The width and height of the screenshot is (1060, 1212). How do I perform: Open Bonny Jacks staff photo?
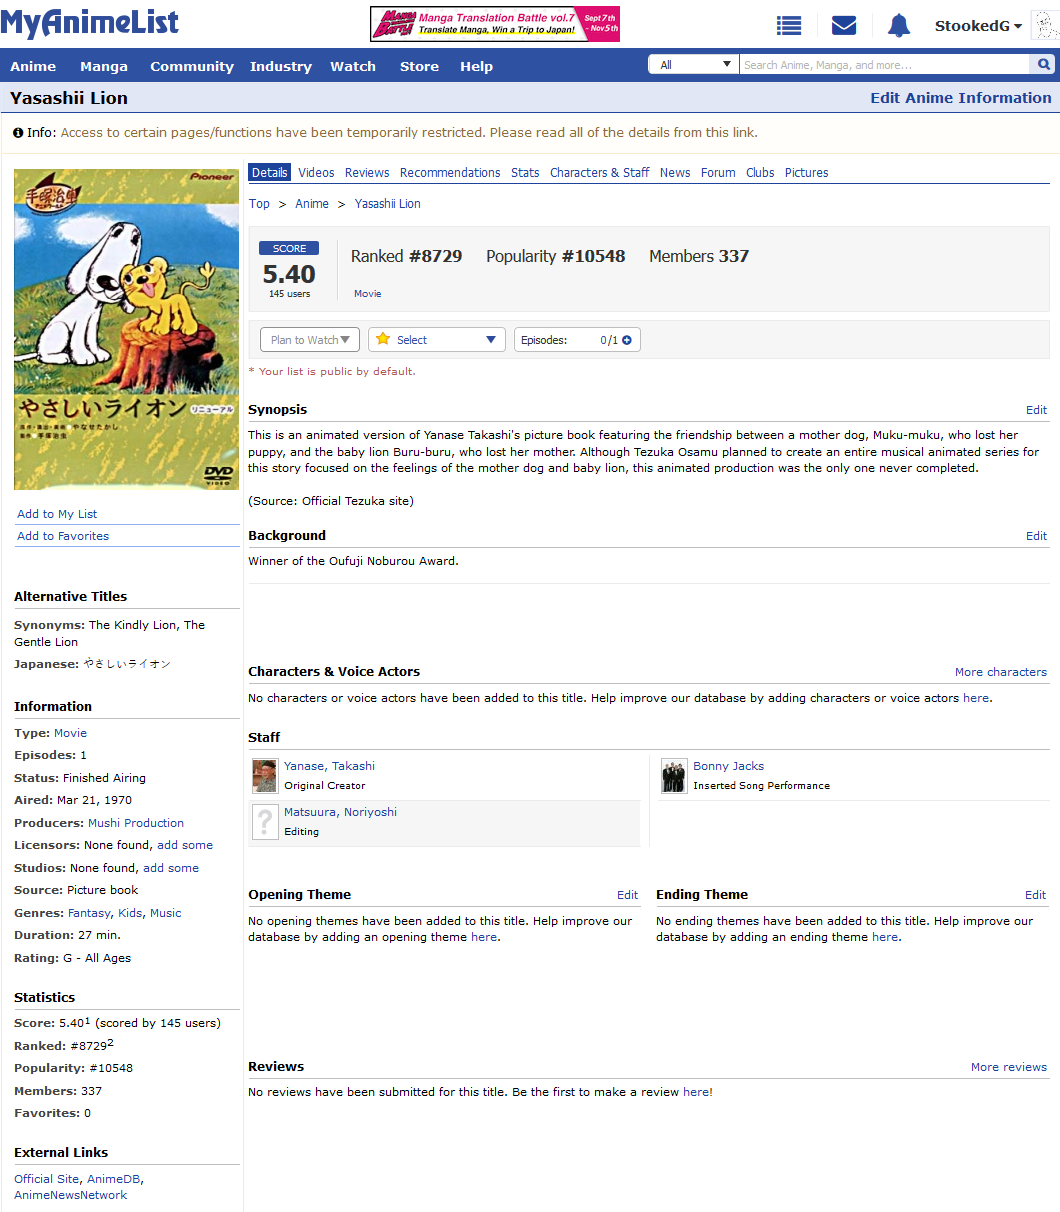point(674,776)
